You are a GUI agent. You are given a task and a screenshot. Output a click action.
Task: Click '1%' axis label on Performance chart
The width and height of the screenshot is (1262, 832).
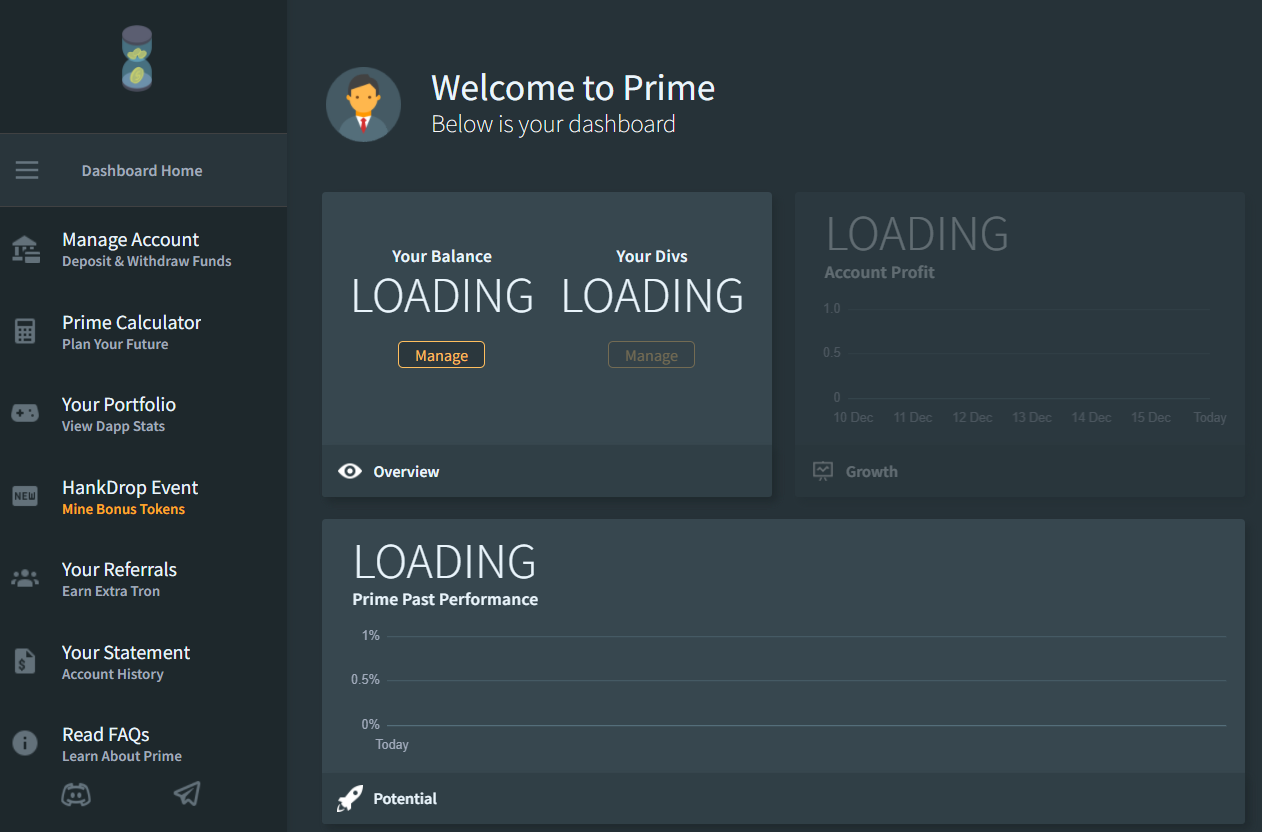(x=371, y=635)
